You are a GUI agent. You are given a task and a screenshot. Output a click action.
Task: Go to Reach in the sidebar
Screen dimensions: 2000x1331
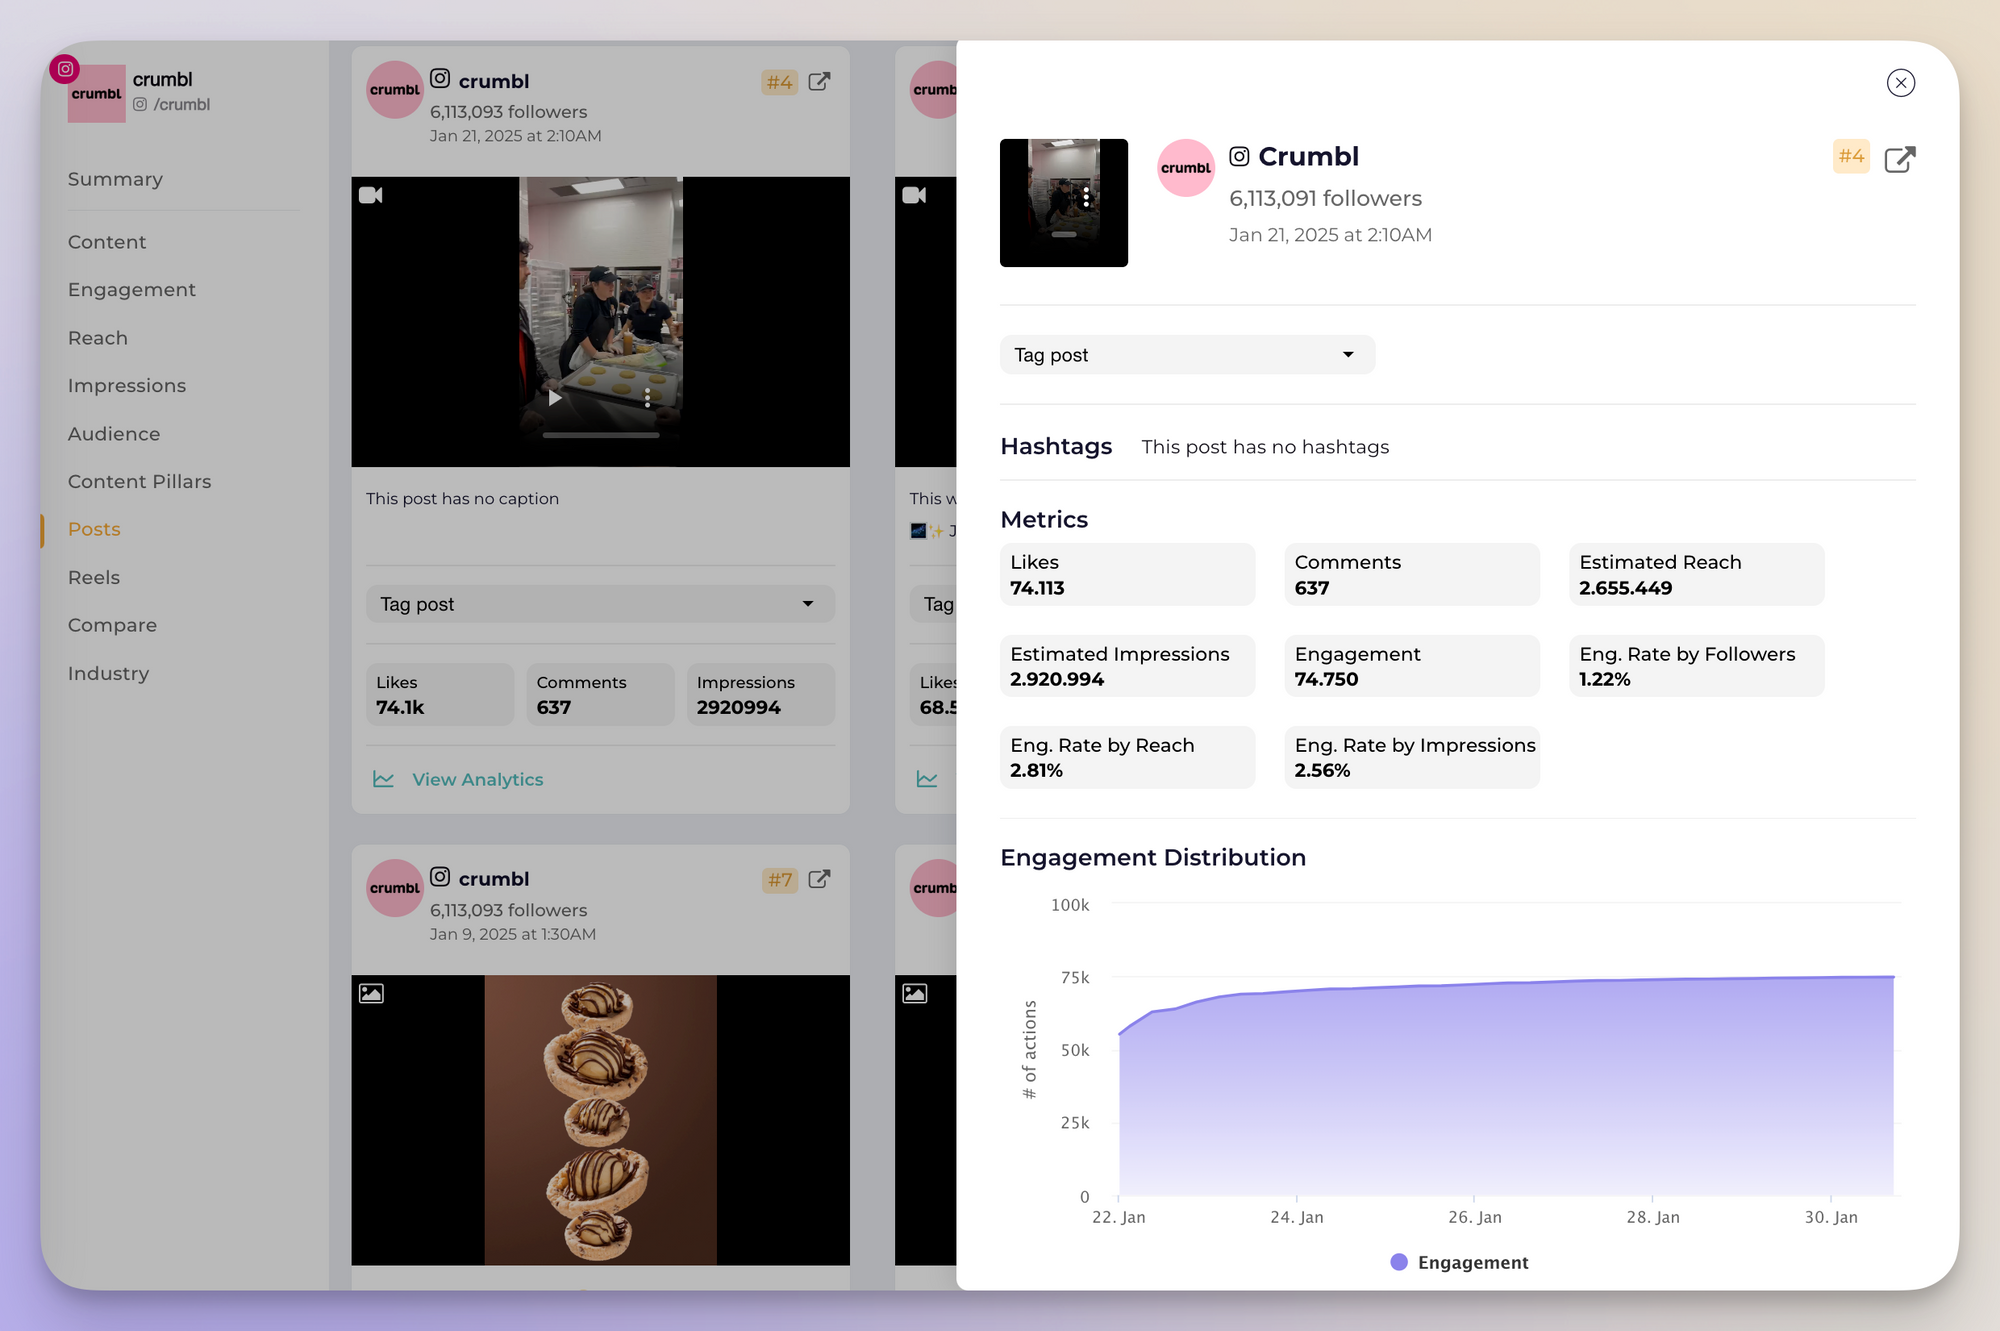pos(98,338)
